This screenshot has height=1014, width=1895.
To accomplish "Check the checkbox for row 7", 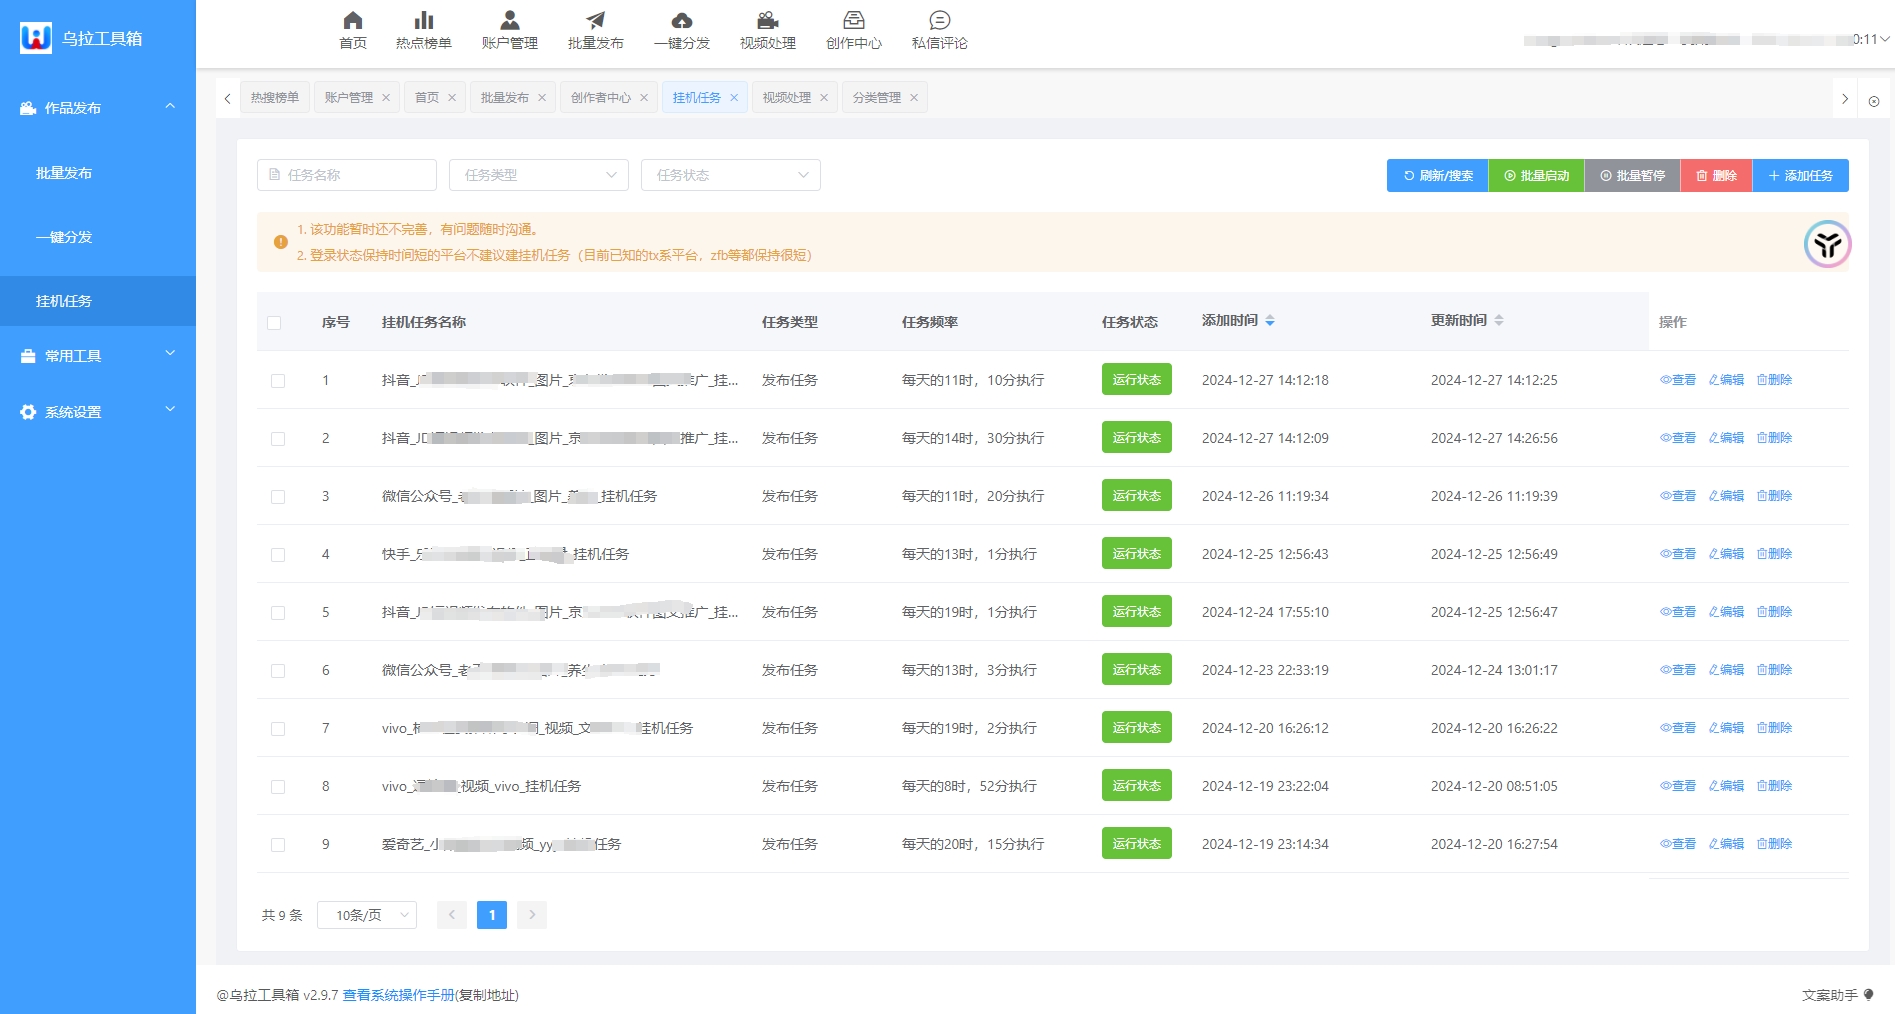I will pyautogui.click(x=278, y=729).
